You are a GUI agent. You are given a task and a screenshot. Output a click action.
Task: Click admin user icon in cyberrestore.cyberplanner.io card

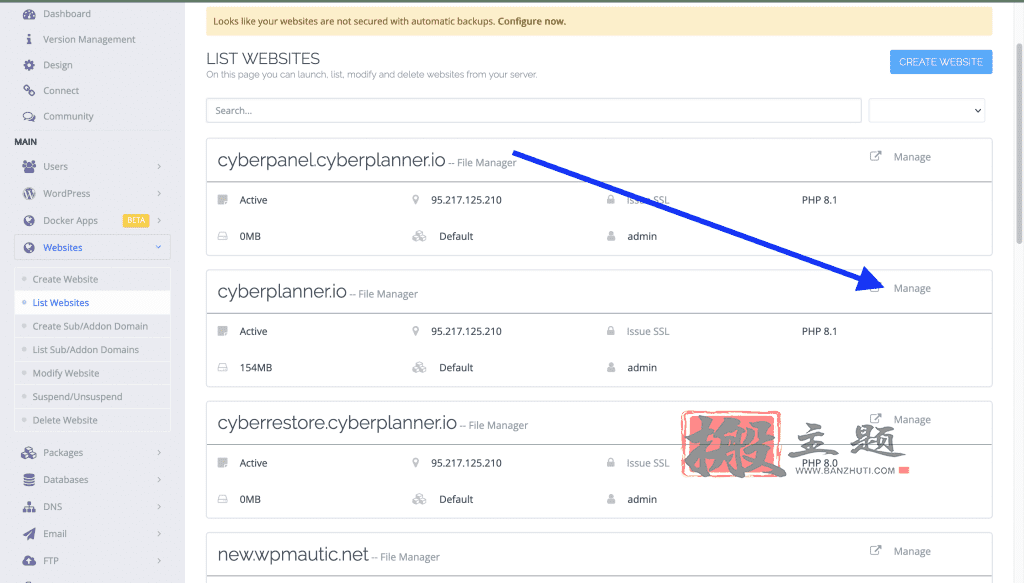611,499
